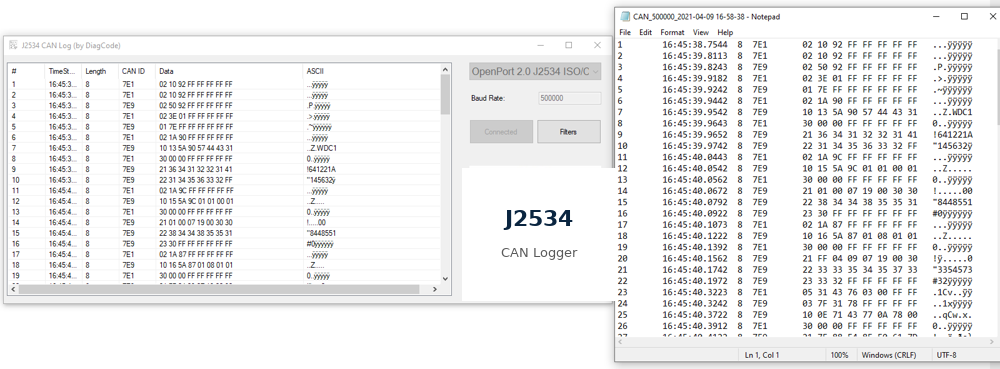This screenshot has width=1000, height=369.
Task: Select row 9 ASCII '!641221A' in the CAN log
Action: point(321,170)
